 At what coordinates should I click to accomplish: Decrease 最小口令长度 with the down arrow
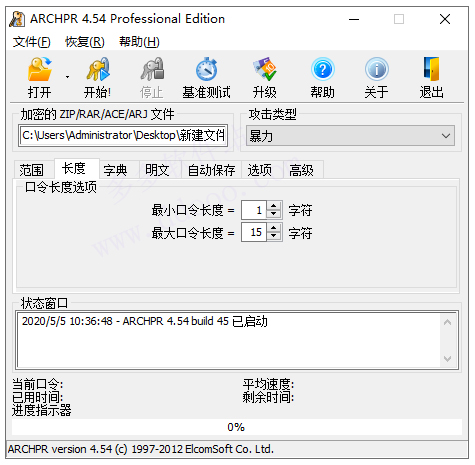pyautogui.click(x=274, y=214)
